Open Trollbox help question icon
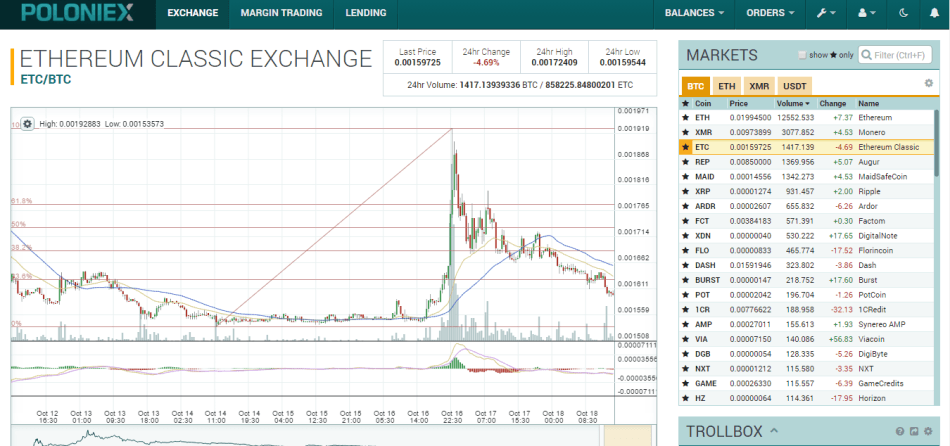Screen dimensions: 950x446 tap(900, 431)
